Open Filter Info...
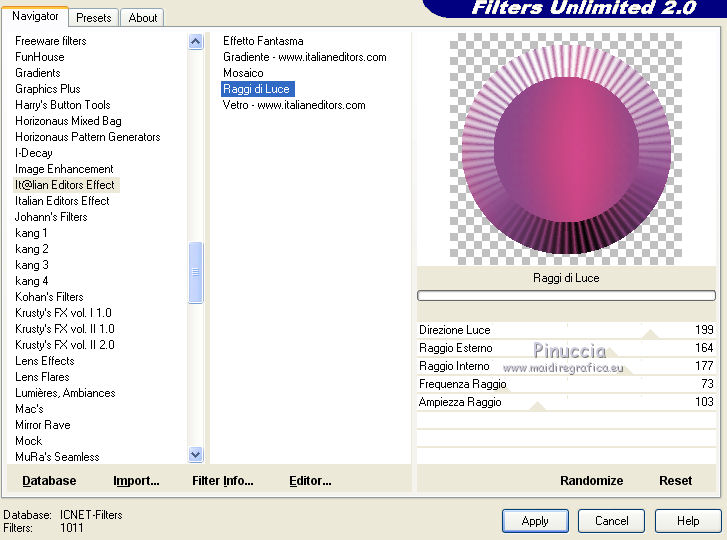 tap(223, 481)
